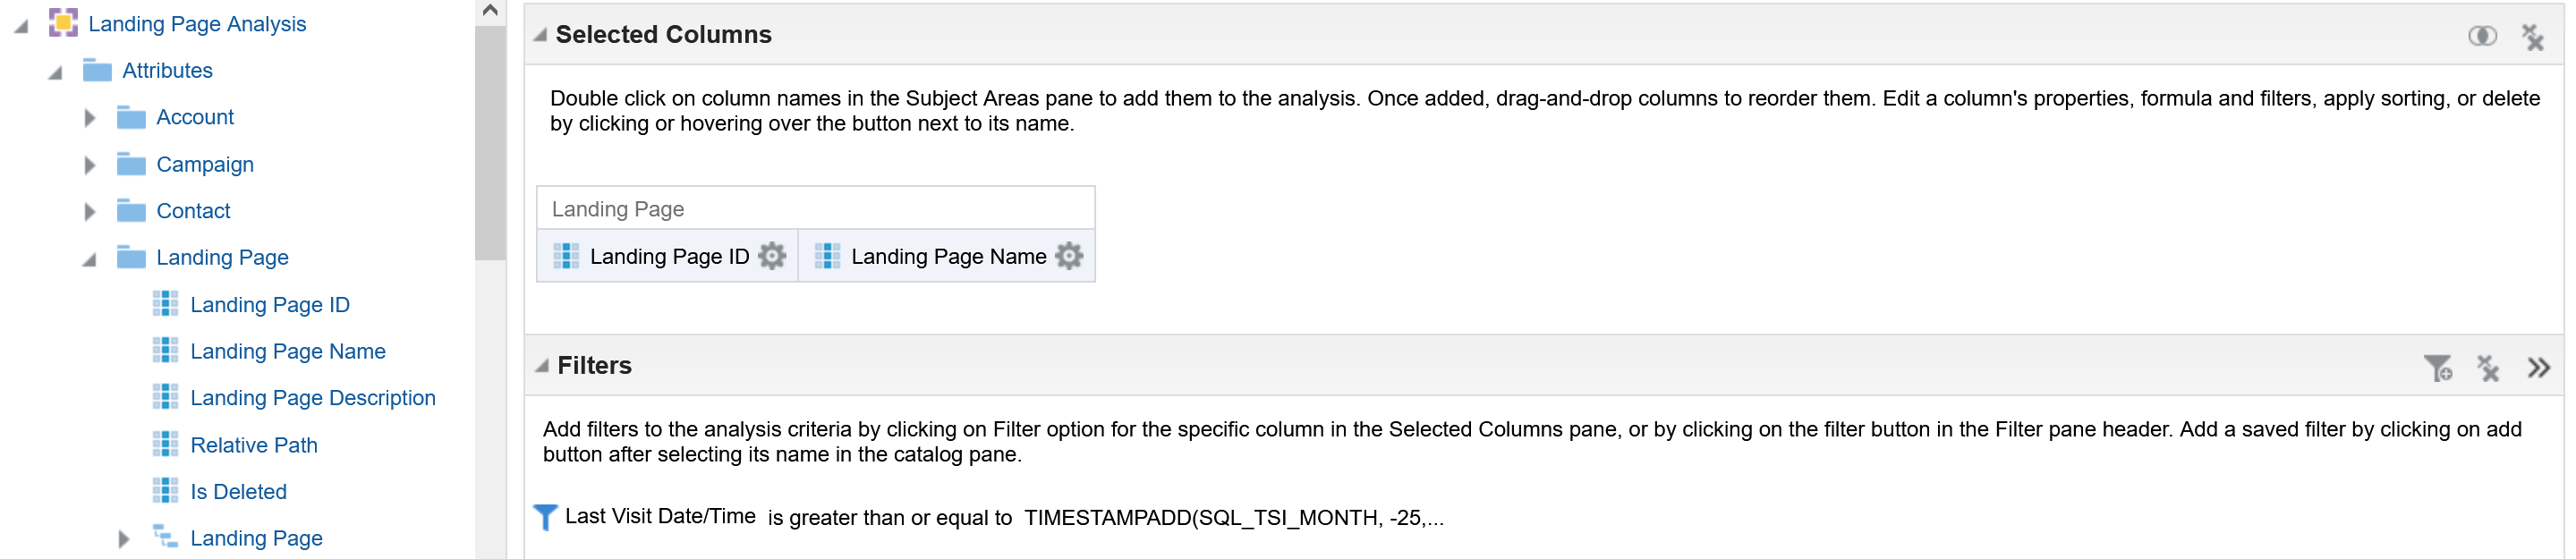2576x559 pixels.
Task: Create a new filter using funnel icon
Action: pos(2437,368)
